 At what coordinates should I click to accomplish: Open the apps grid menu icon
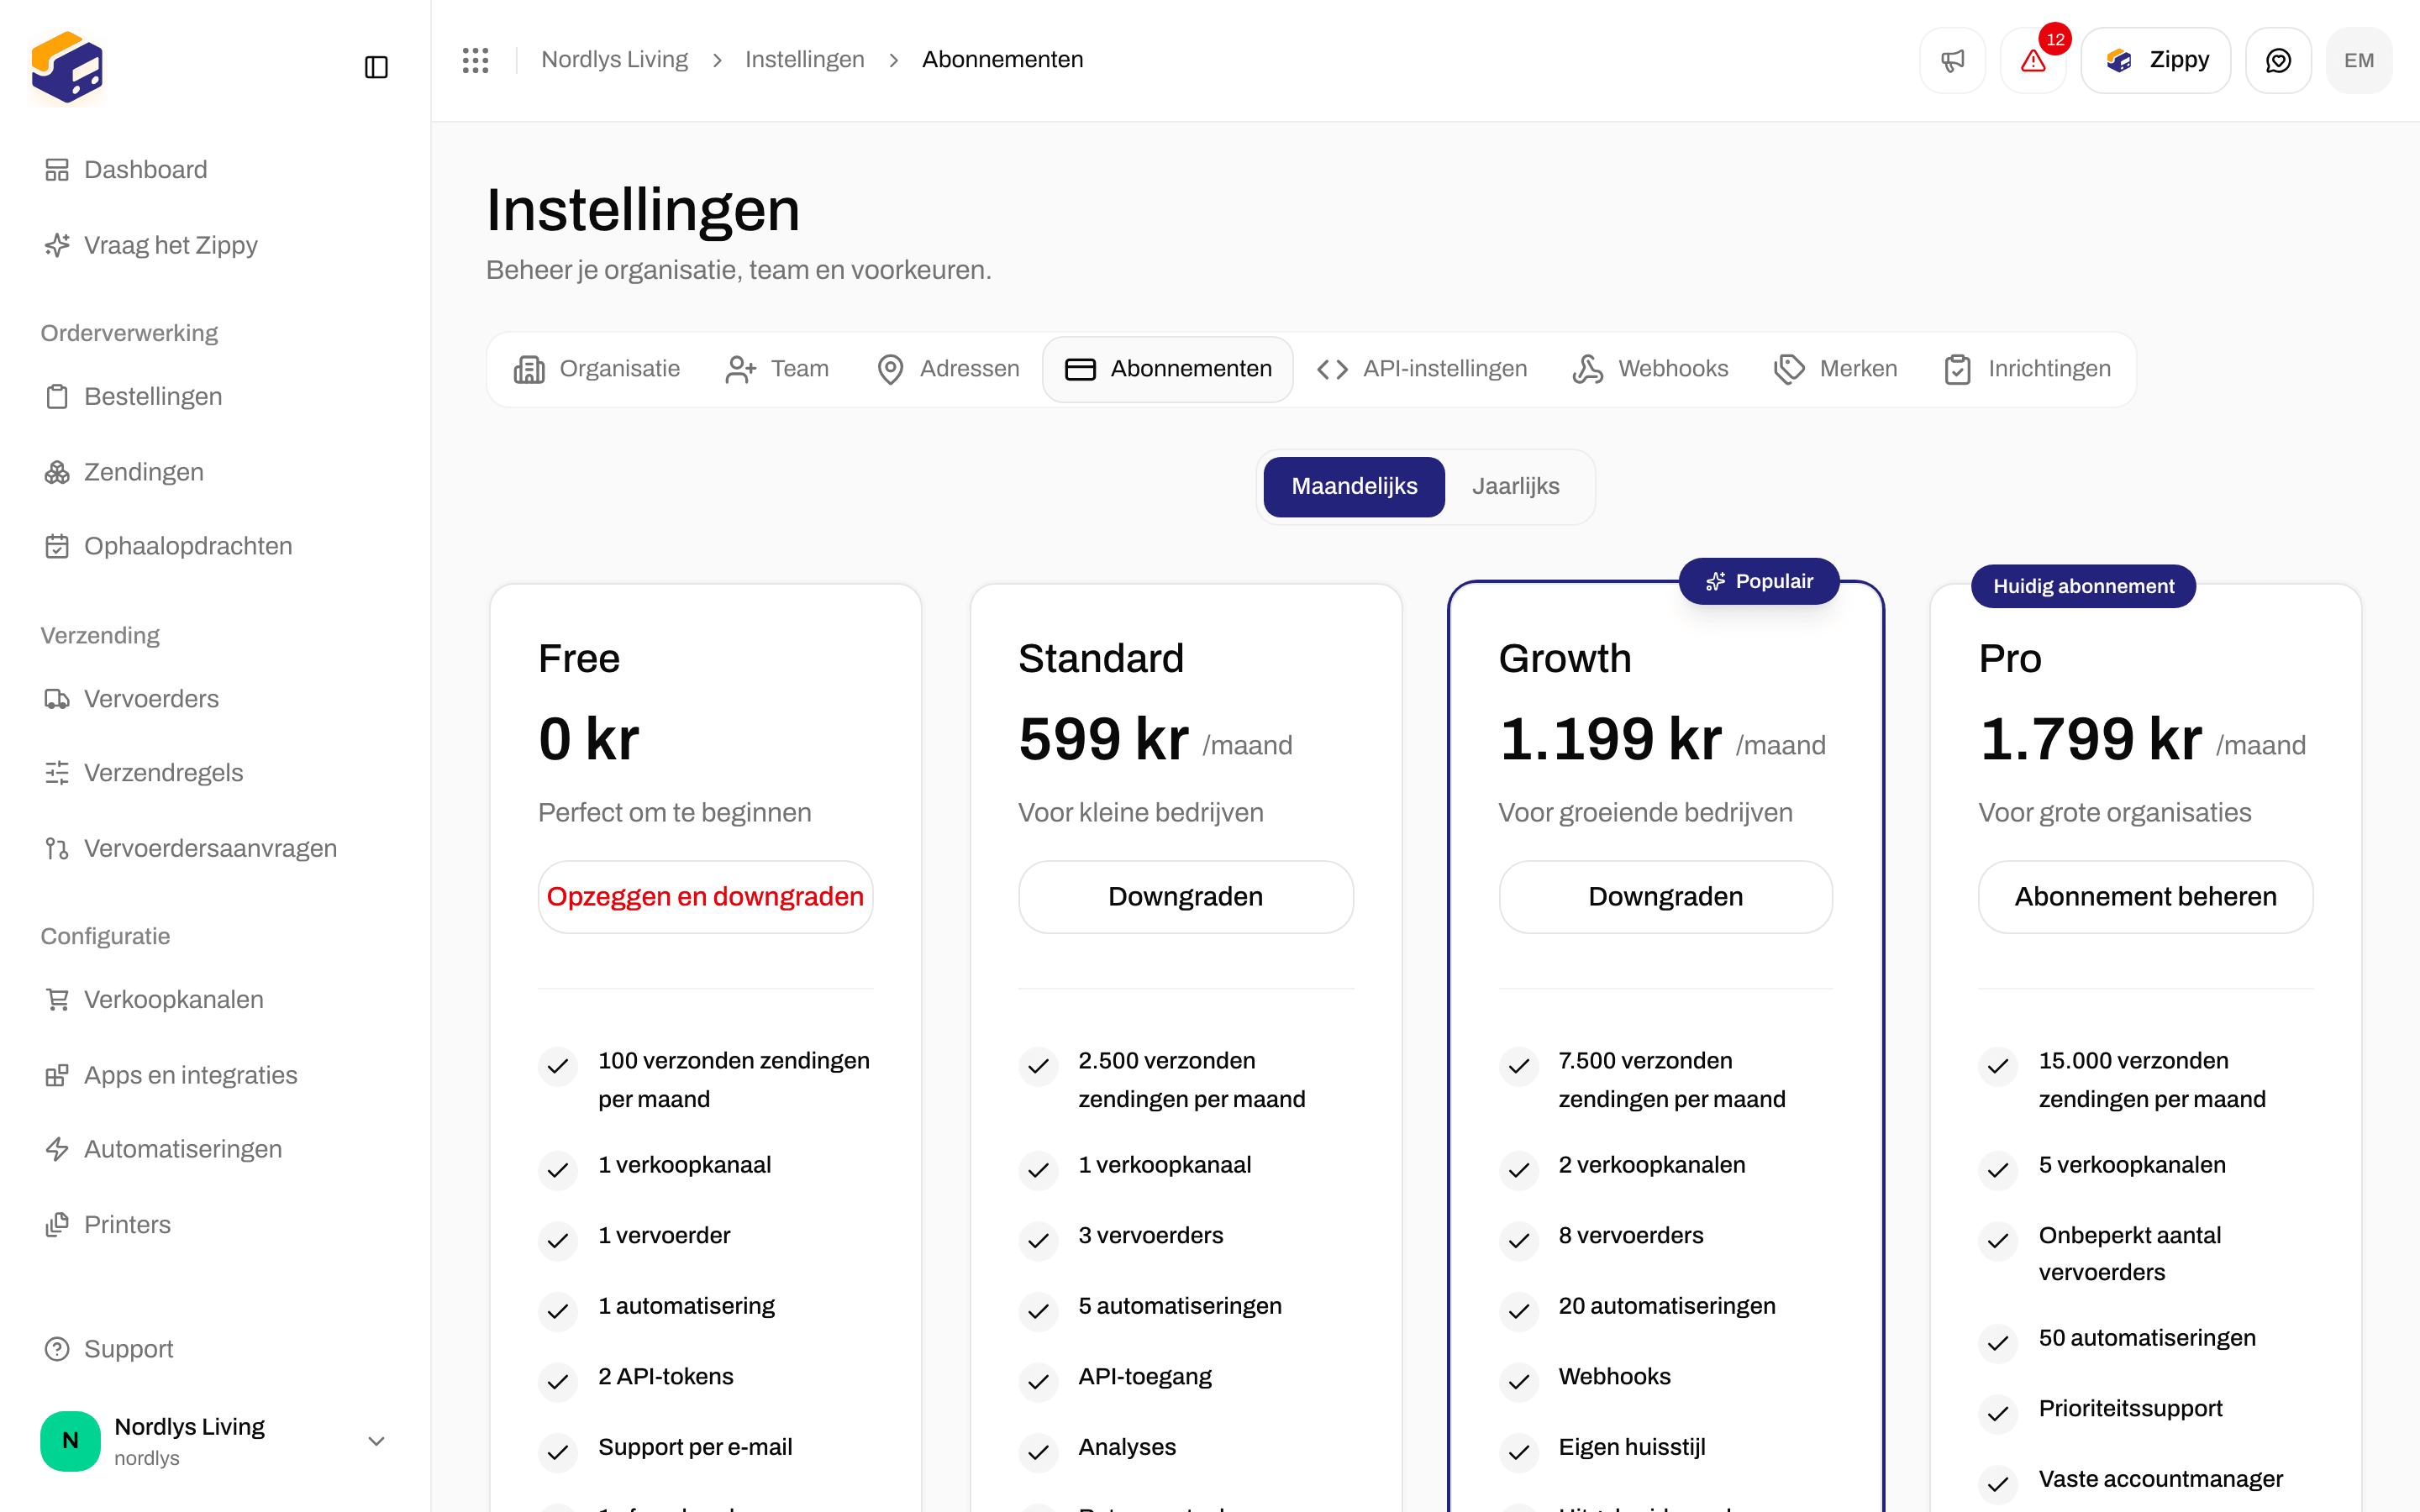pyautogui.click(x=476, y=60)
